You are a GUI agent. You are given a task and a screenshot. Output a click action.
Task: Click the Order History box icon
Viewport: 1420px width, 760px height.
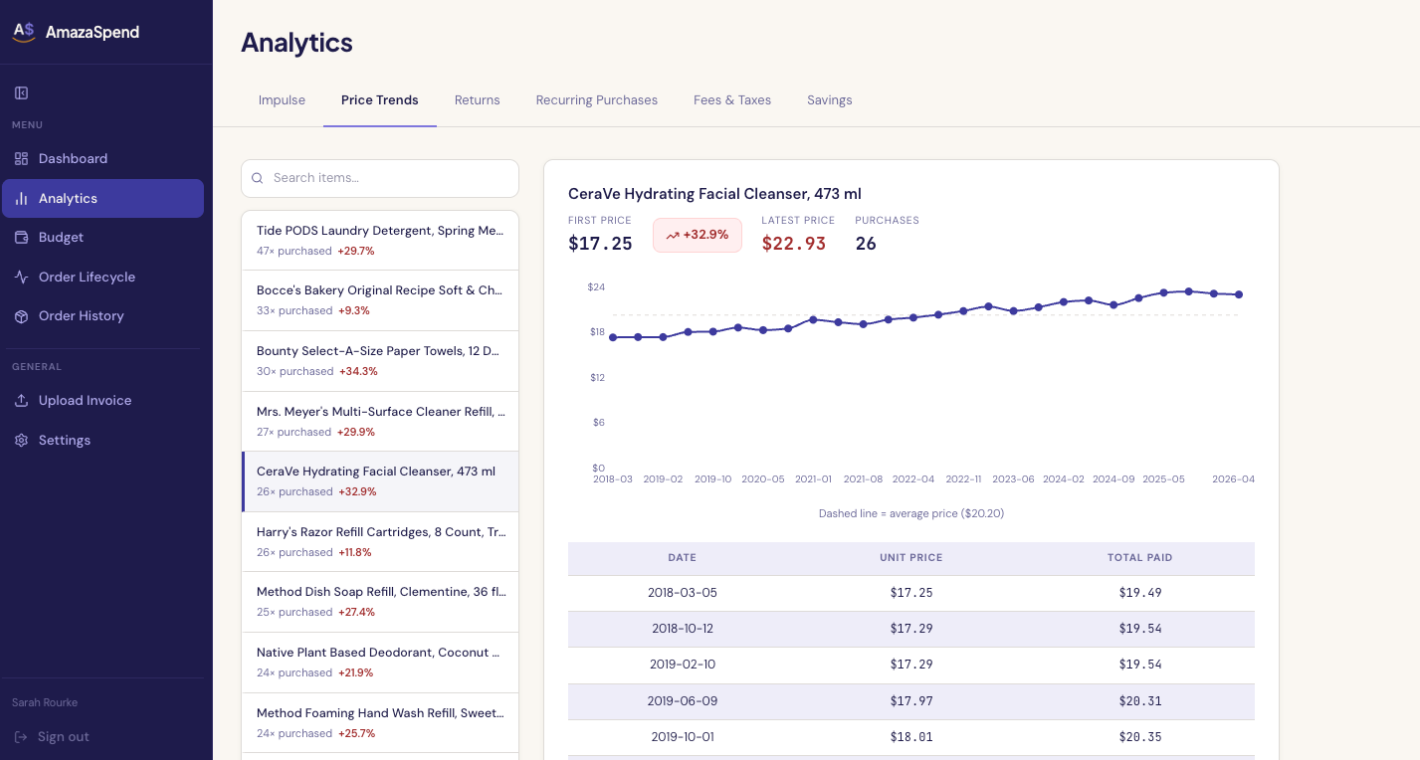point(21,316)
